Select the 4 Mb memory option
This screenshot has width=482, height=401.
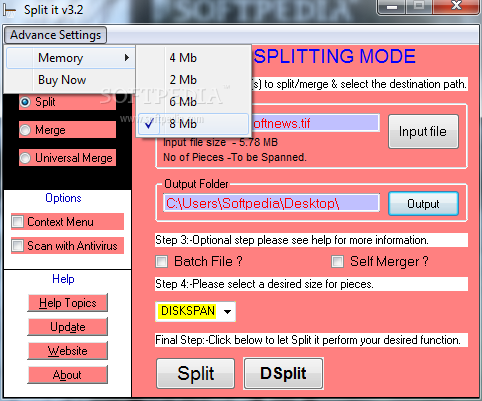click(x=193, y=58)
